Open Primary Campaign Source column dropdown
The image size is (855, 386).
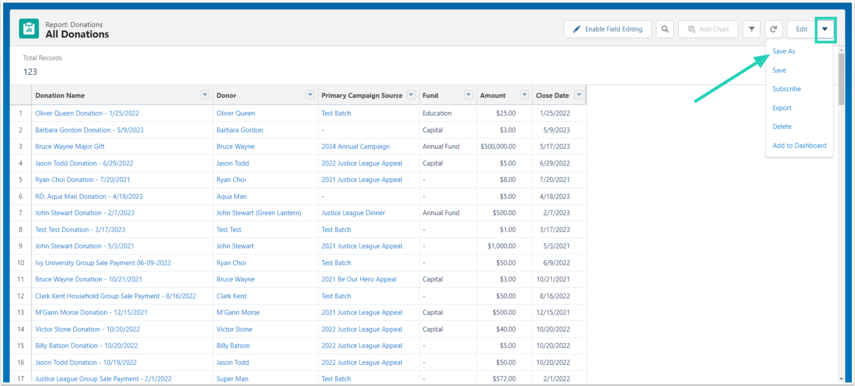(411, 95)
